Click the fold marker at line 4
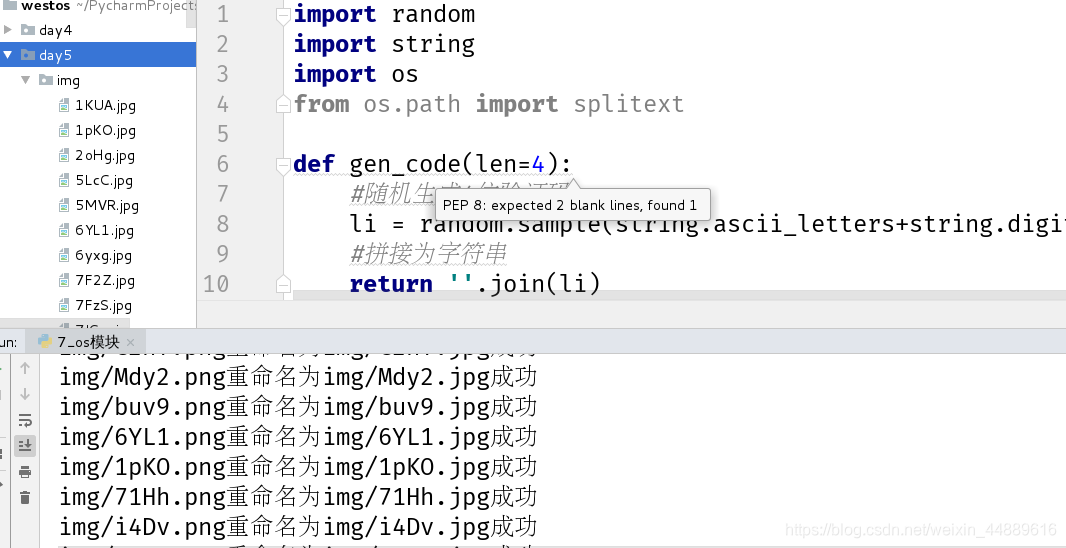 pyautogui.click(x=283, y=104)
